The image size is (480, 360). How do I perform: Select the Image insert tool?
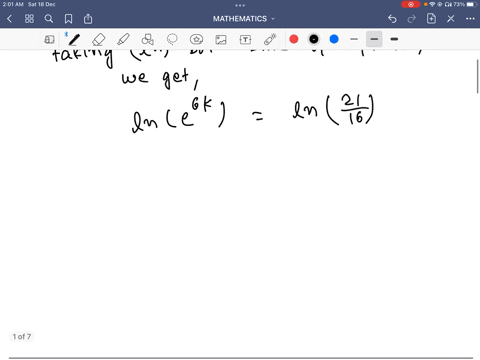(221, 39)
